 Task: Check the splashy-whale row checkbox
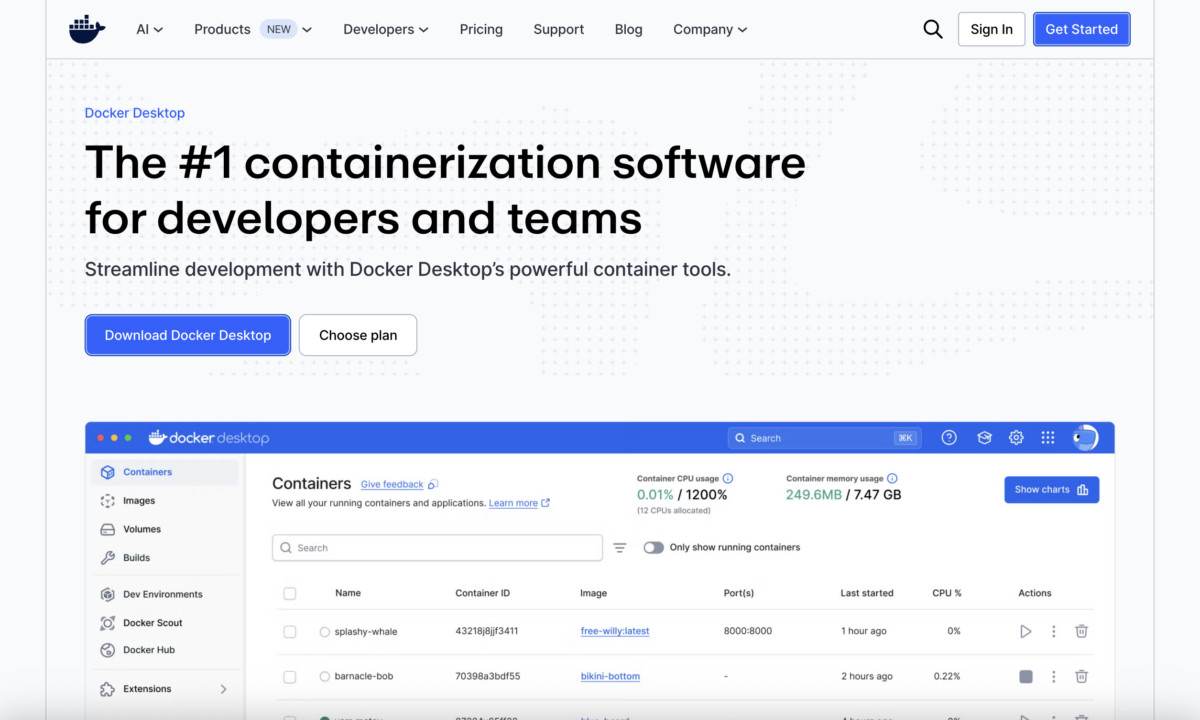[290, 632]
